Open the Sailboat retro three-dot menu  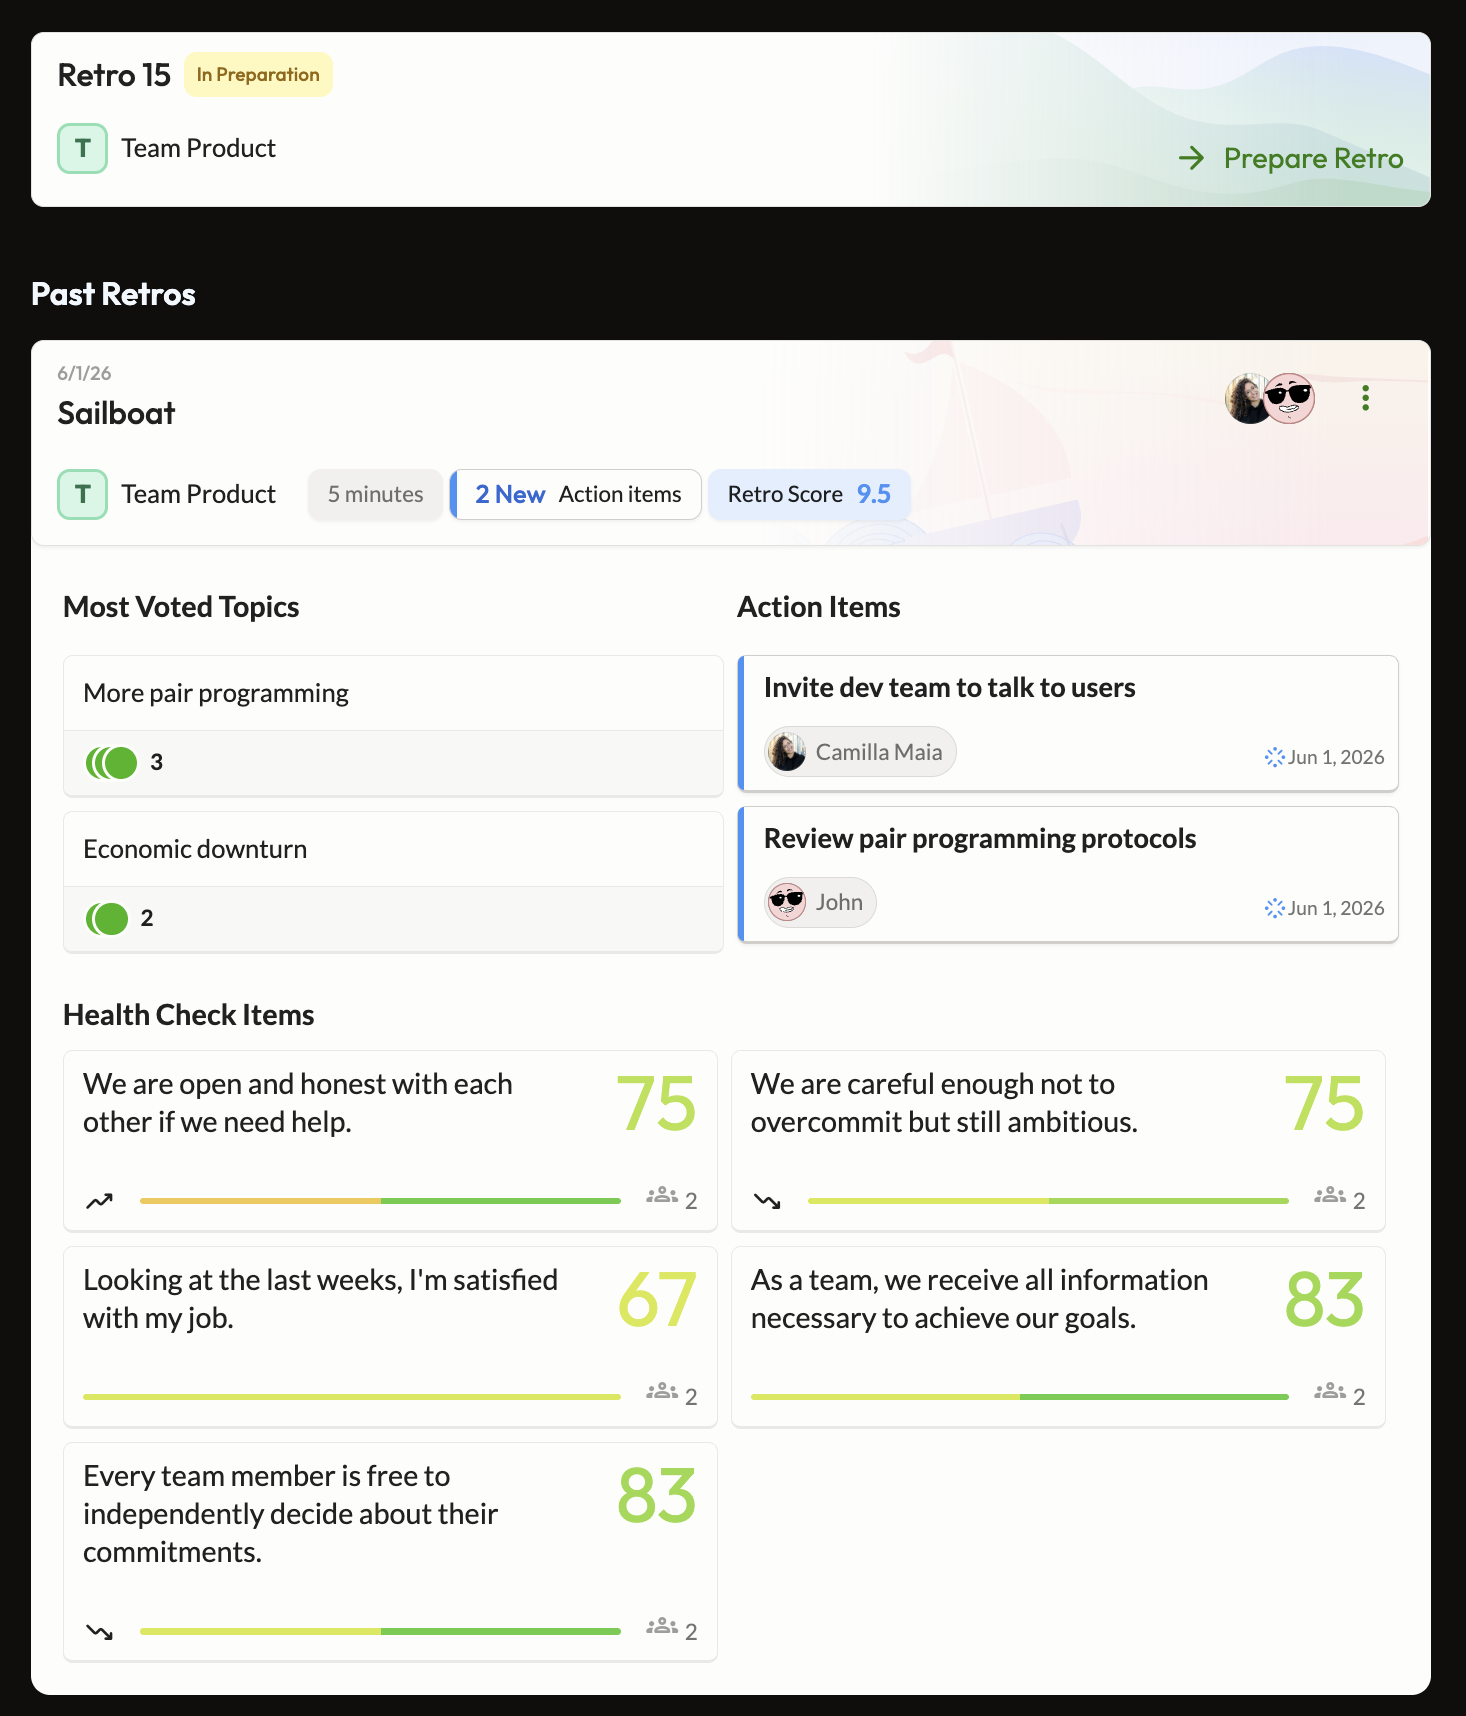pyautogui.click(x=1365, y=398)
